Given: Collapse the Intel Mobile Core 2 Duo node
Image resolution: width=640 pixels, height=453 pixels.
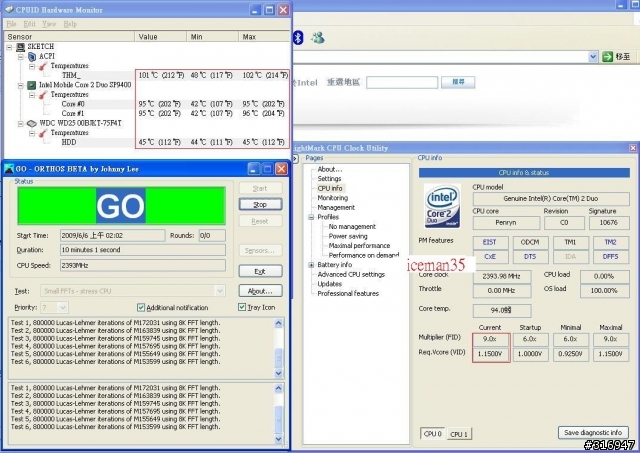Looking at the screenshot, I should (x=20, y=85).
